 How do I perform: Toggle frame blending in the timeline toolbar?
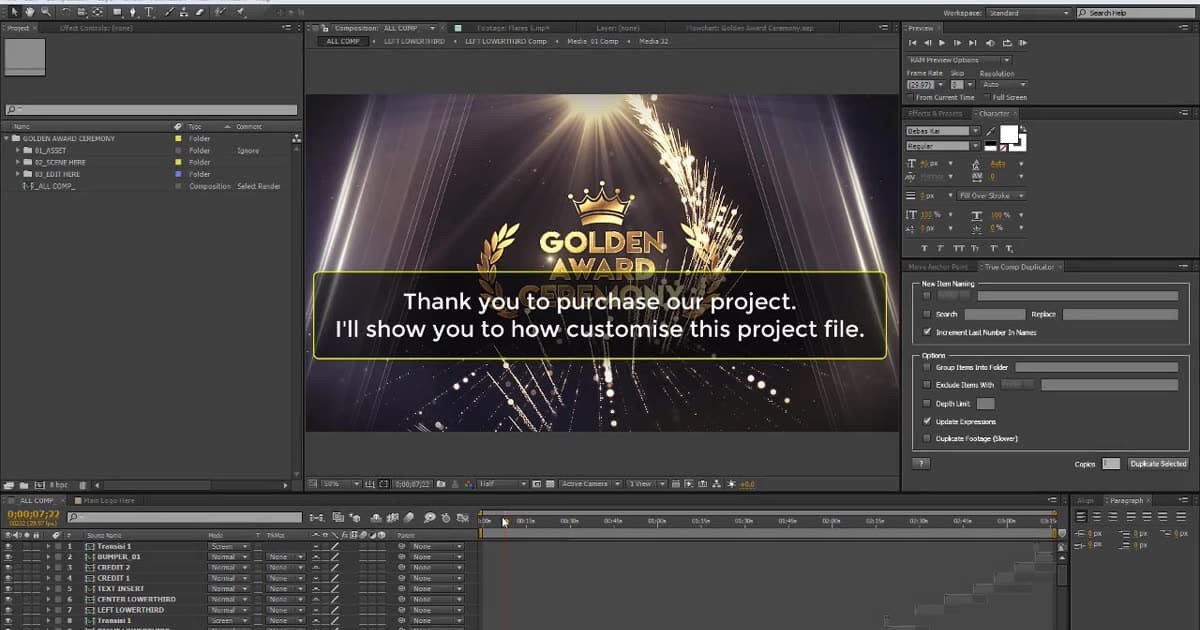[x=392, y=517]
